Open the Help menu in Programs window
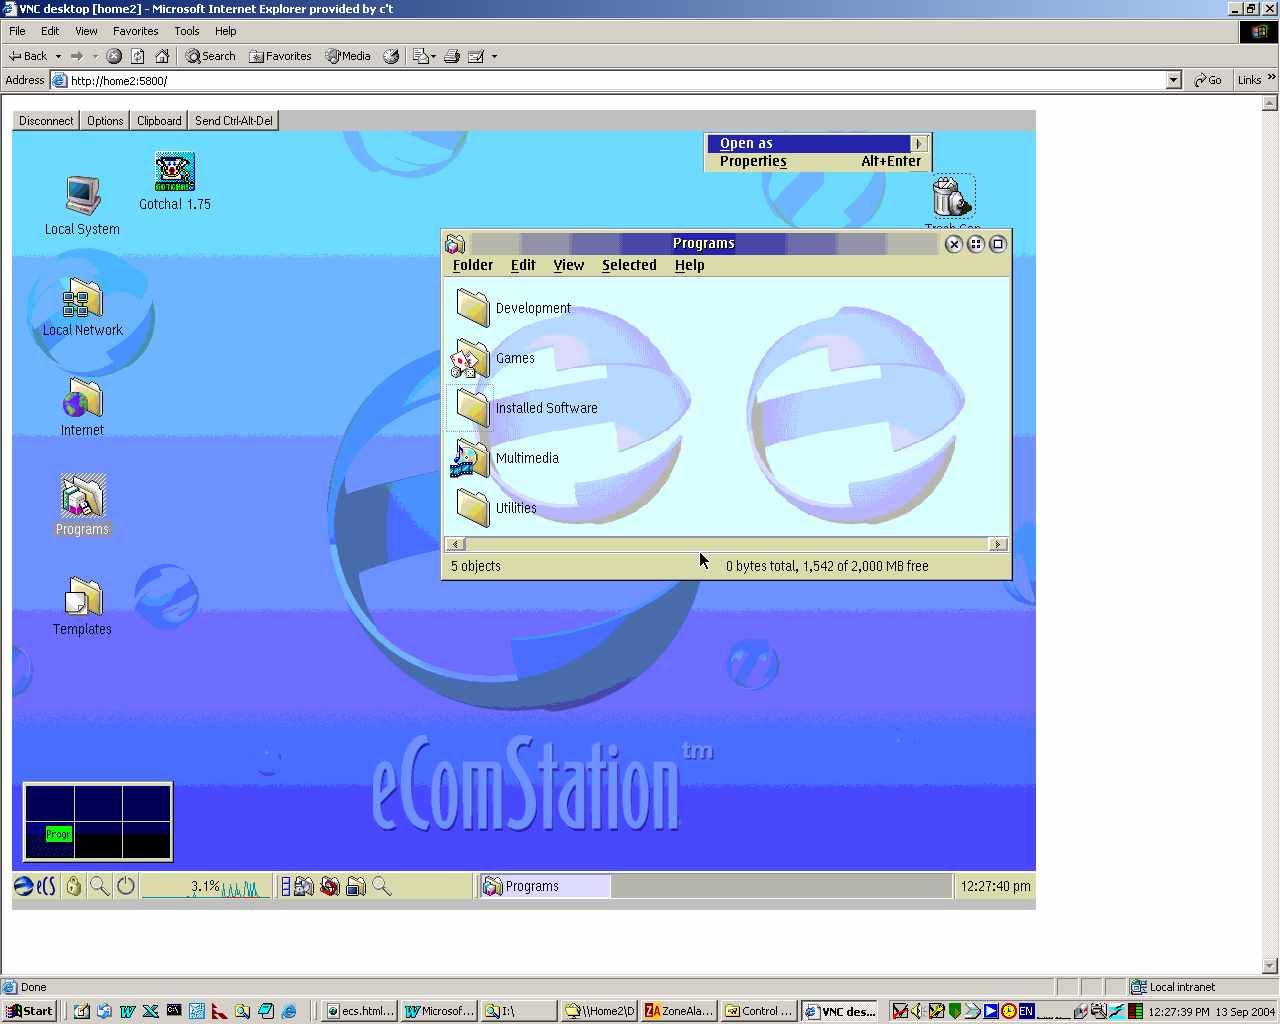This screenshot has width=1280, height=1024. tap(689, 265)
